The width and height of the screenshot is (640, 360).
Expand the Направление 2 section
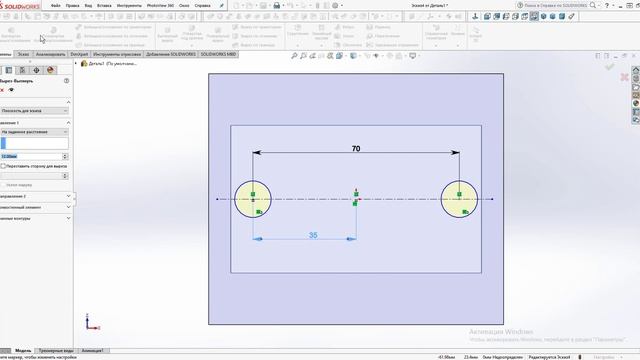[x=68, y=196]
